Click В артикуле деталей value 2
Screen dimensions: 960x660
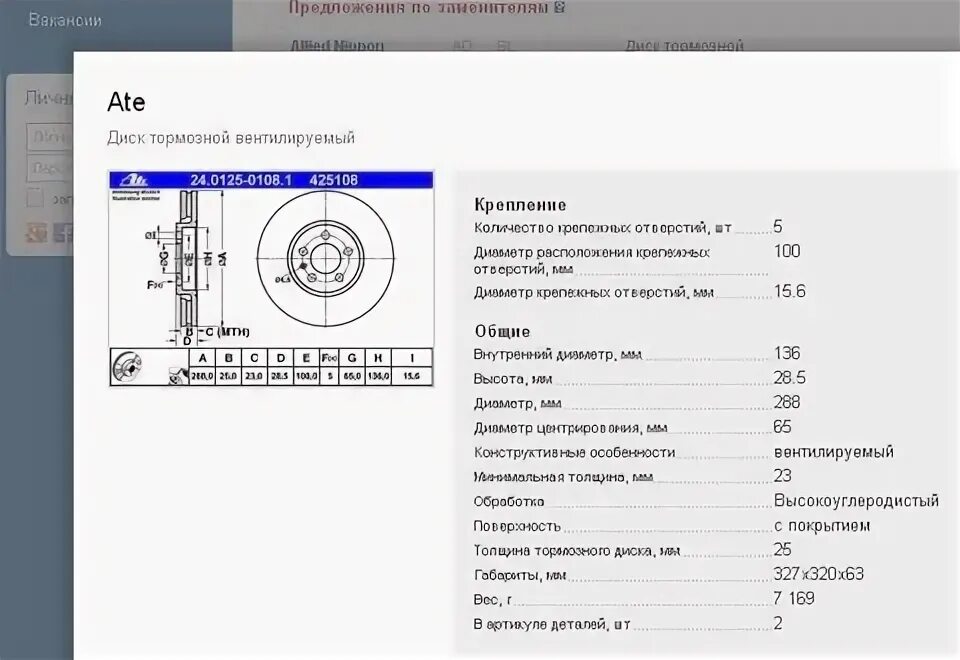tap(778, 623)
